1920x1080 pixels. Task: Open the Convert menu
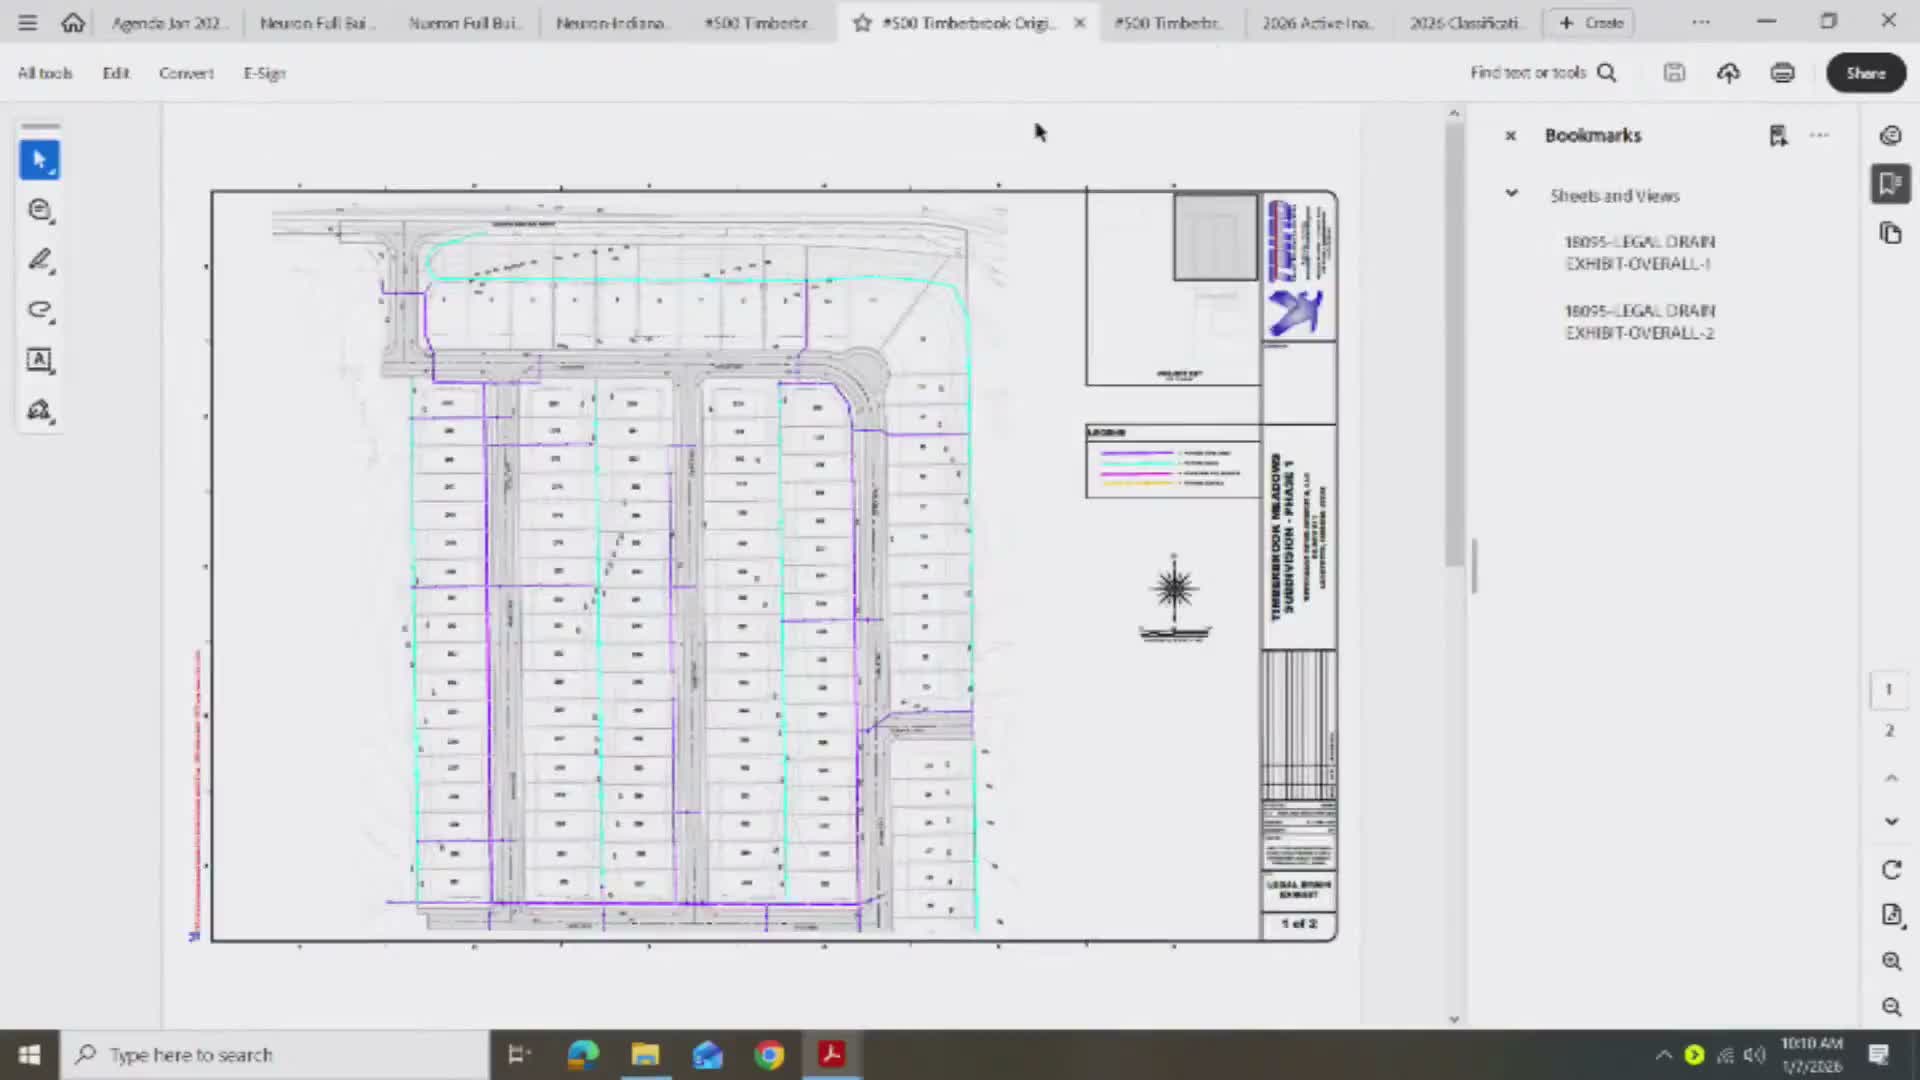coord(186,73)
